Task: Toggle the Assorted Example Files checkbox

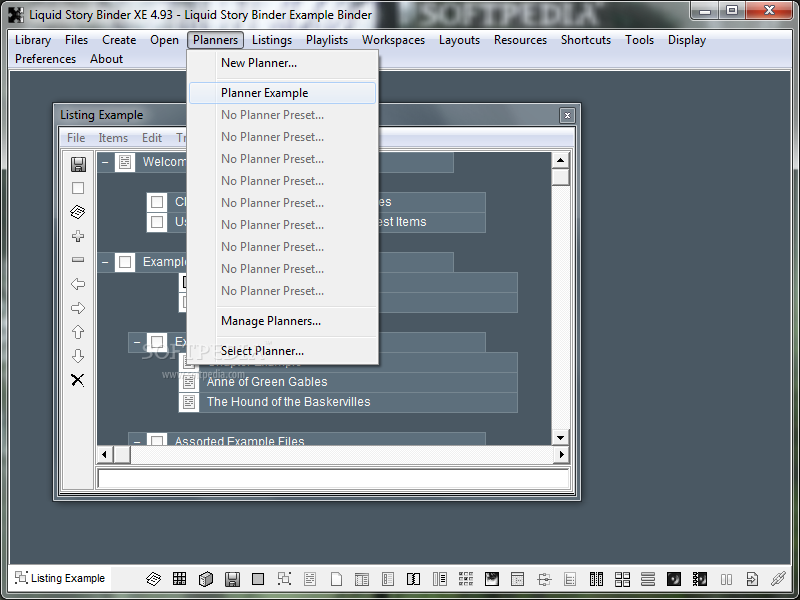Action: click(x=157, y=439)
